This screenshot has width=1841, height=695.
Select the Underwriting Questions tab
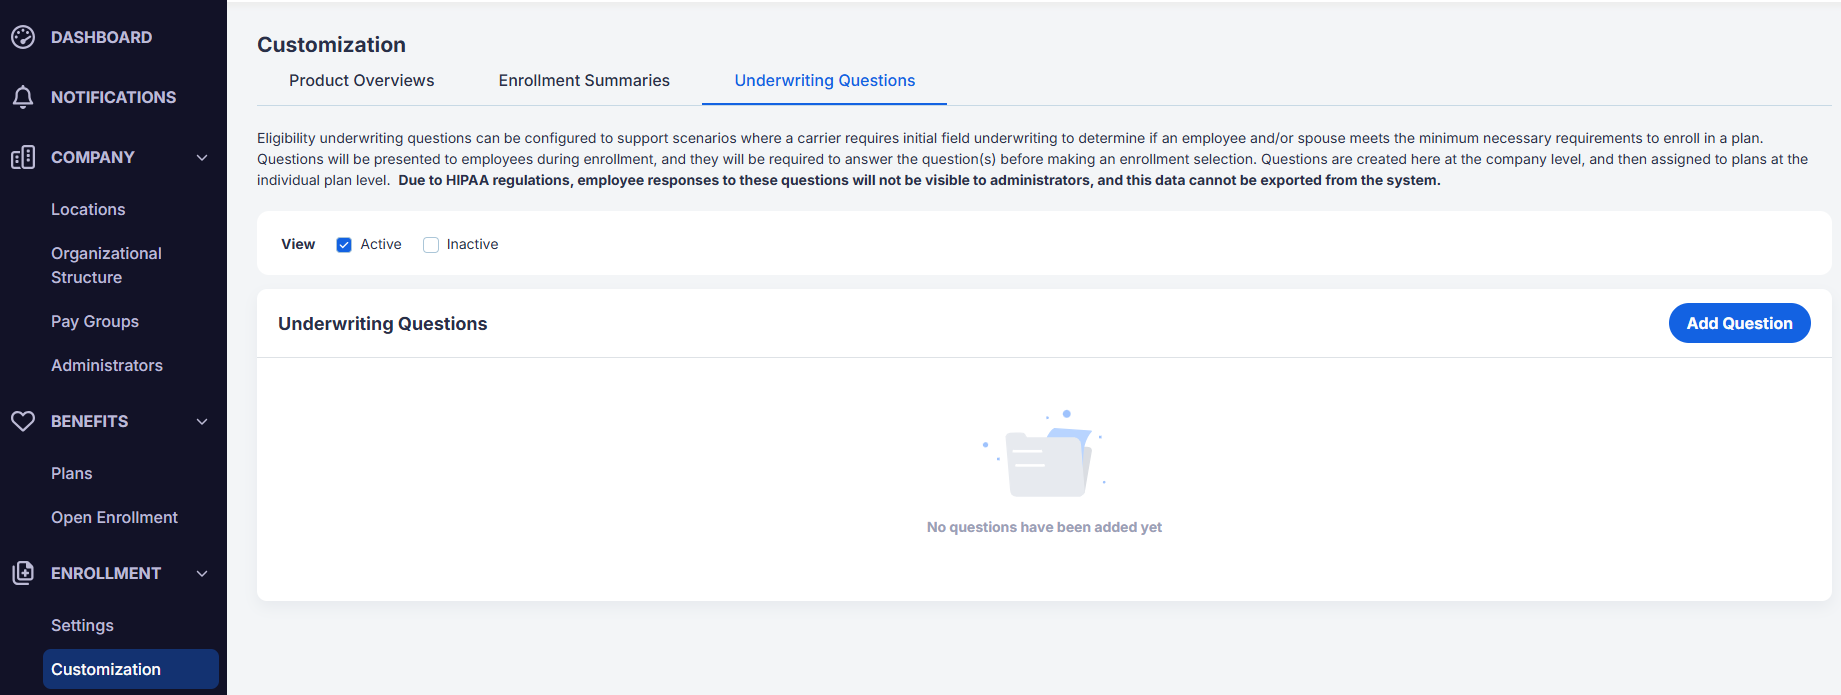coord(824,80)
